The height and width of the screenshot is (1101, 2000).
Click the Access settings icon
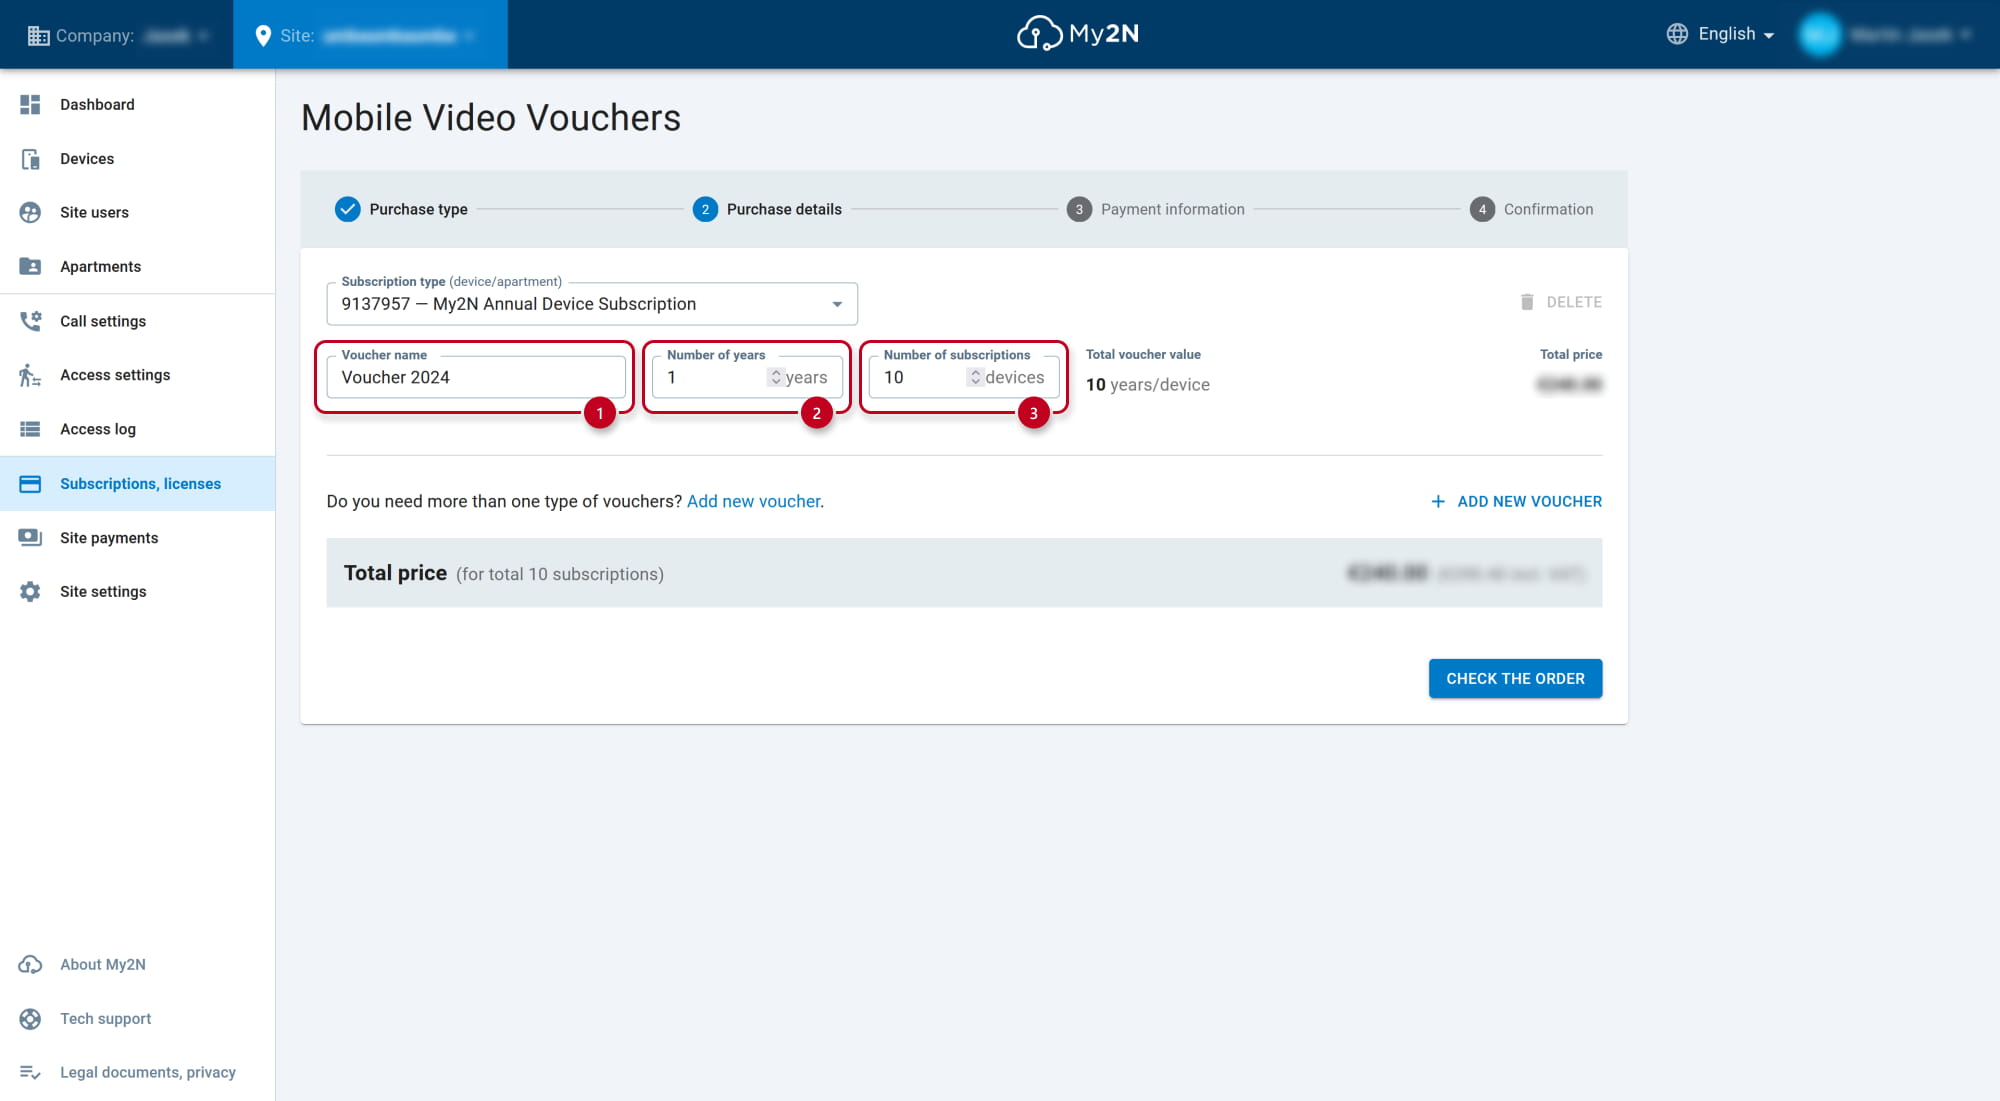click(30, 375)
